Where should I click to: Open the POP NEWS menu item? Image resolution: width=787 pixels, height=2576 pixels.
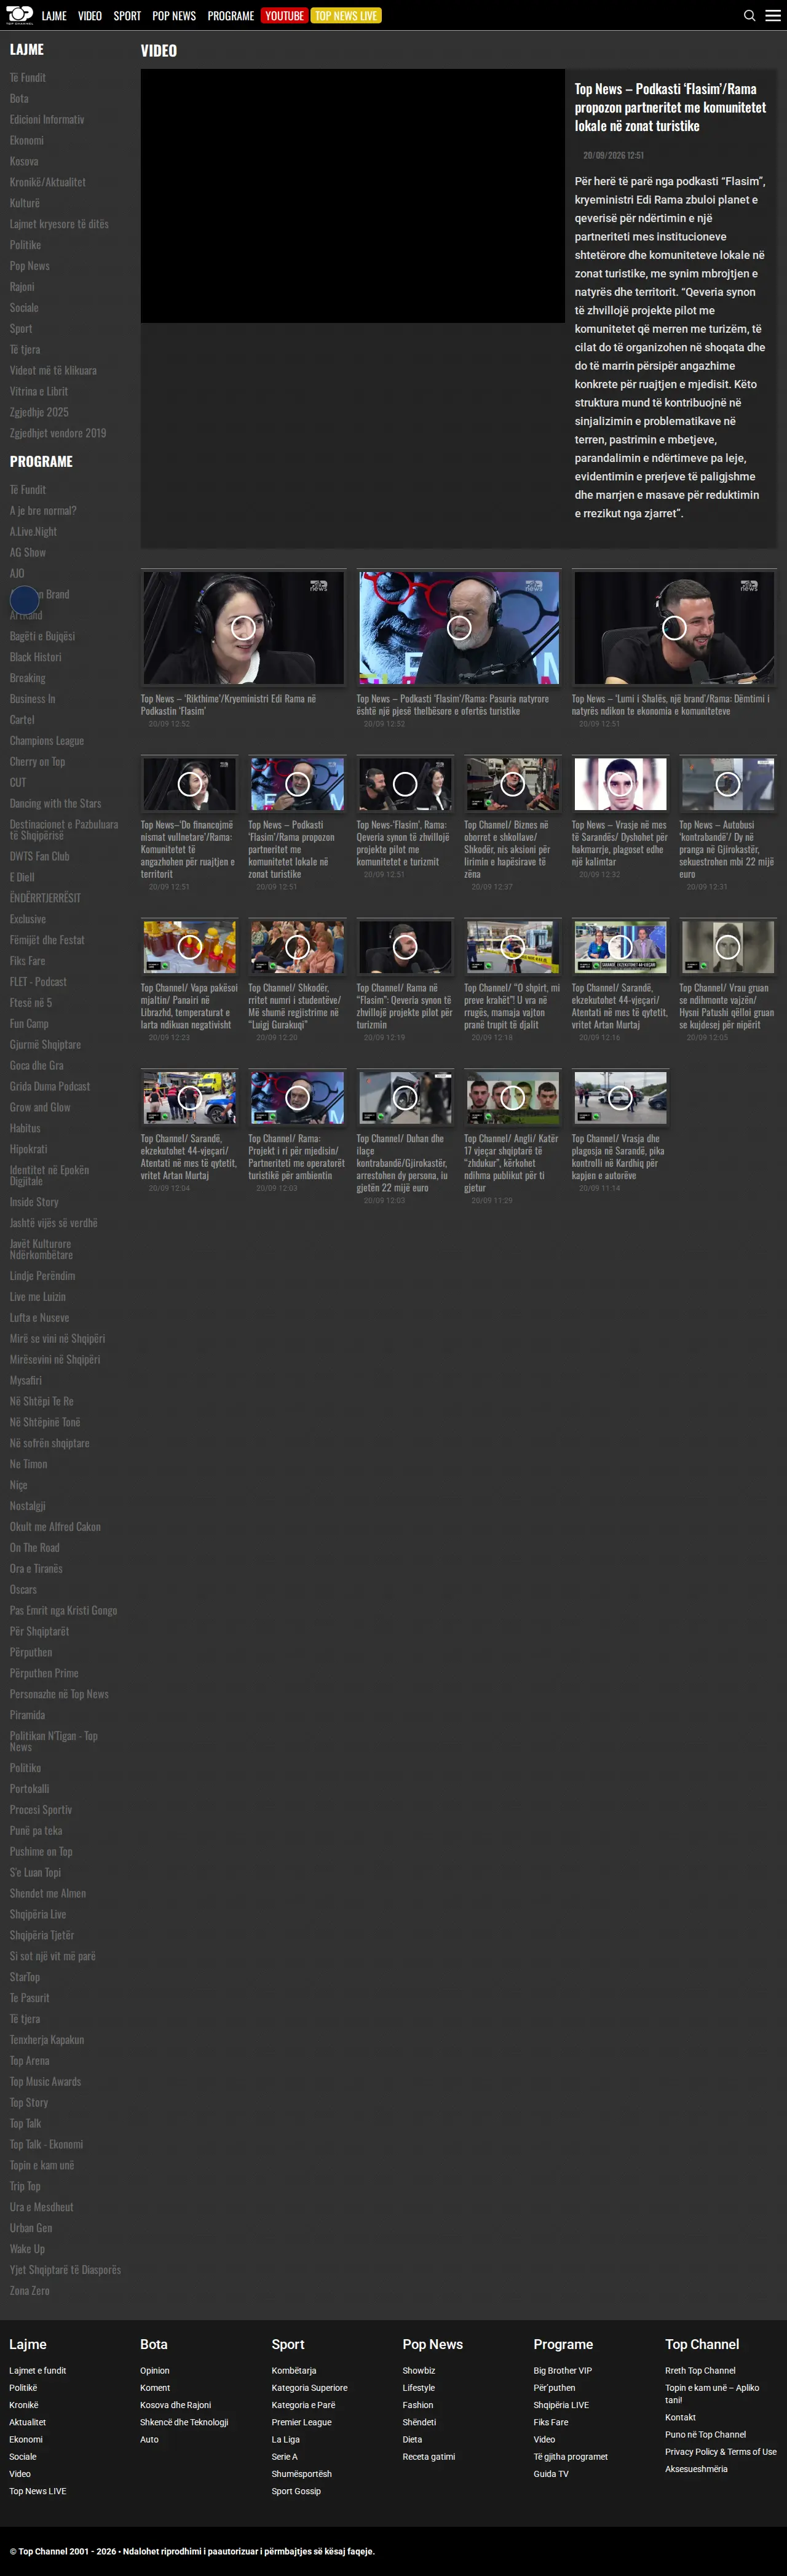click(174, 16)
